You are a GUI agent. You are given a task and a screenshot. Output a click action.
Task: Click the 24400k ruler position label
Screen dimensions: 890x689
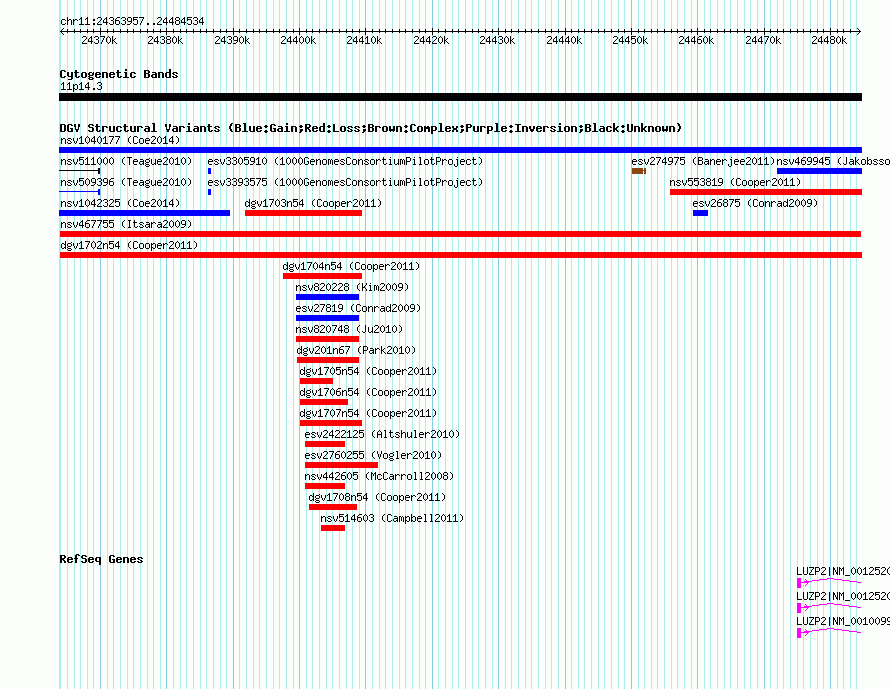(x=298, y=40)
